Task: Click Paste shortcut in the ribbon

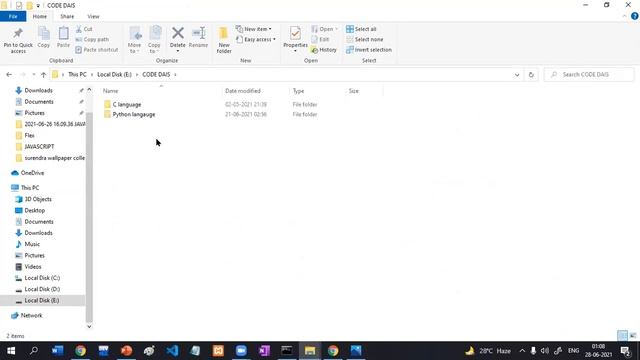Action: pos(97,50)
